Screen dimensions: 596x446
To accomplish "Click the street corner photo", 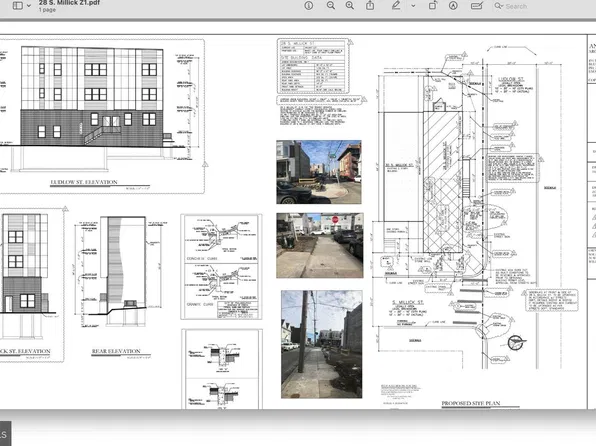I will 319,172.
